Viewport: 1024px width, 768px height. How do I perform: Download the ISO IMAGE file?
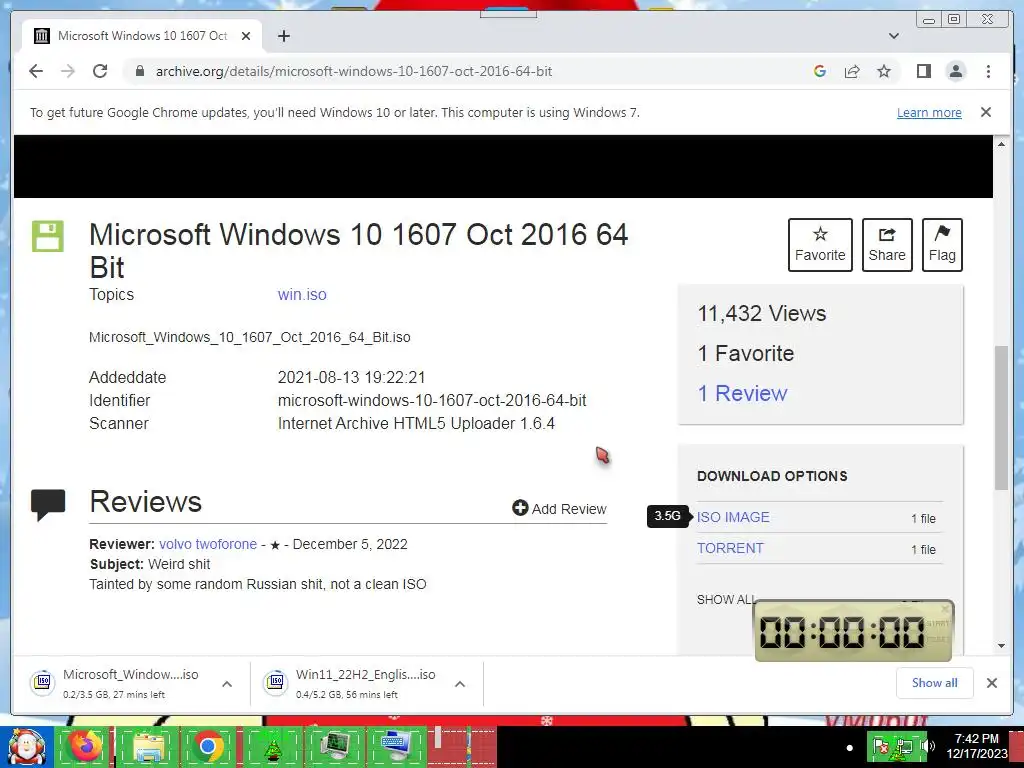click(x=733, y=517)
